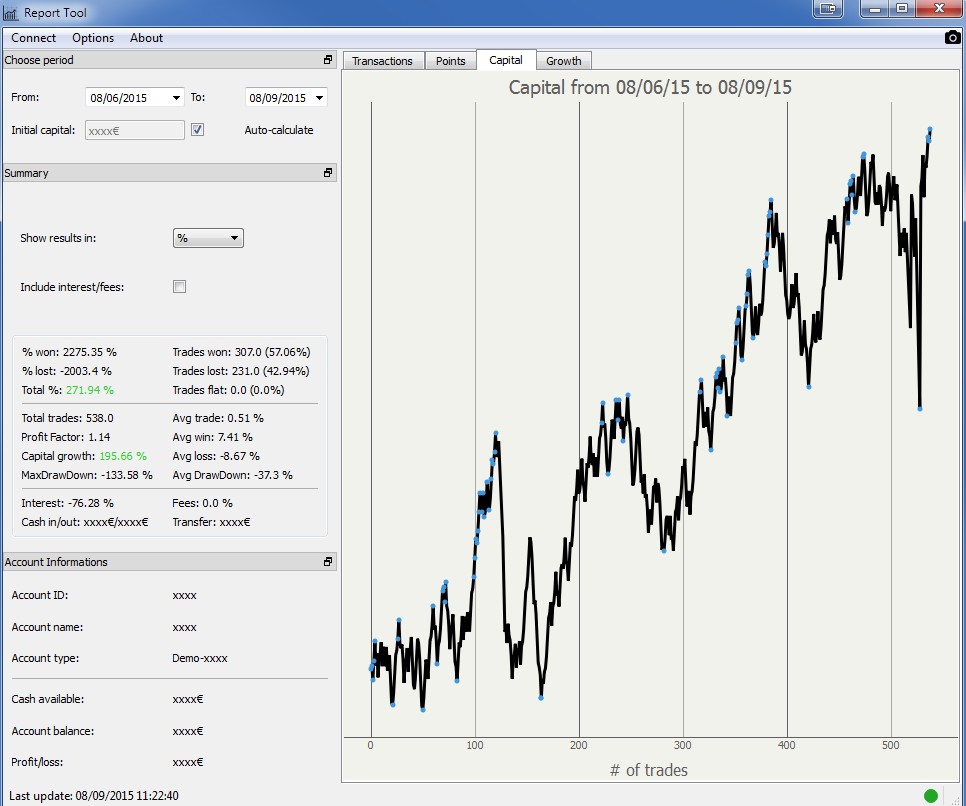Switch to the Growth tab
This screenshot has height=806, width=966.
click(564, 61)
